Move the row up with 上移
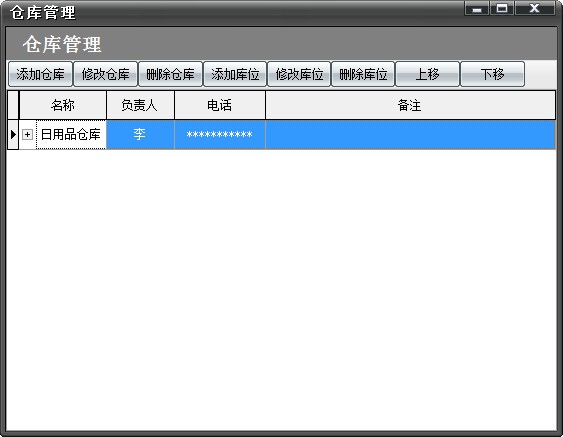 tap(427, 74)
